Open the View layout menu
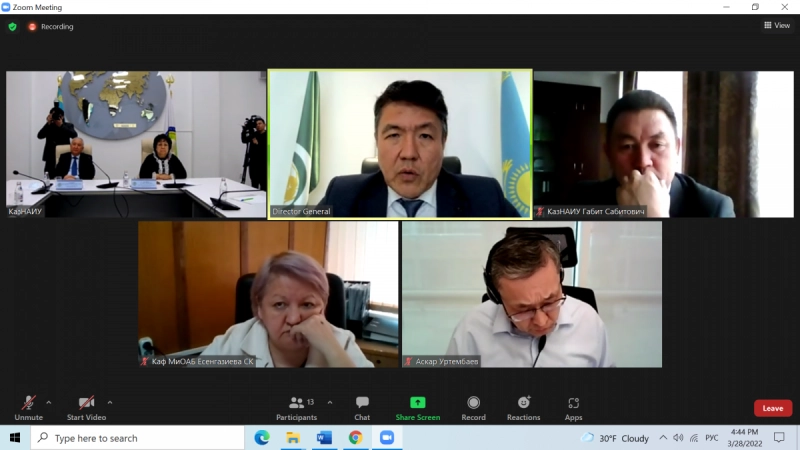Image resolution: width=800 pixels, height=450 pixels. (x=777, y=25)
